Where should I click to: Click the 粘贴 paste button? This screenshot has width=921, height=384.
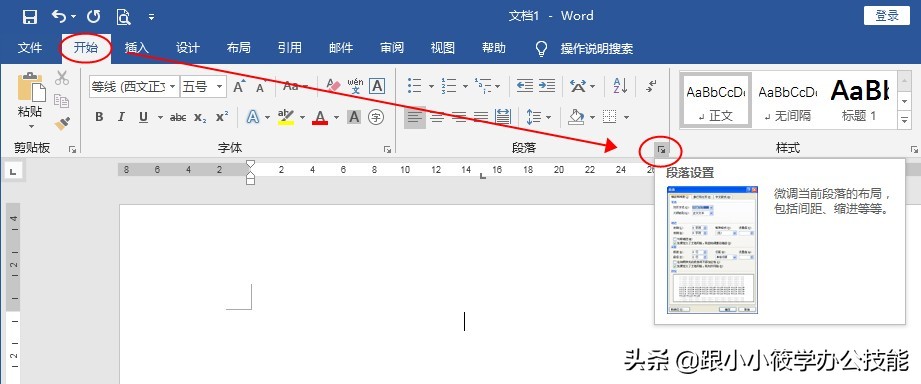tap(31, 100)
